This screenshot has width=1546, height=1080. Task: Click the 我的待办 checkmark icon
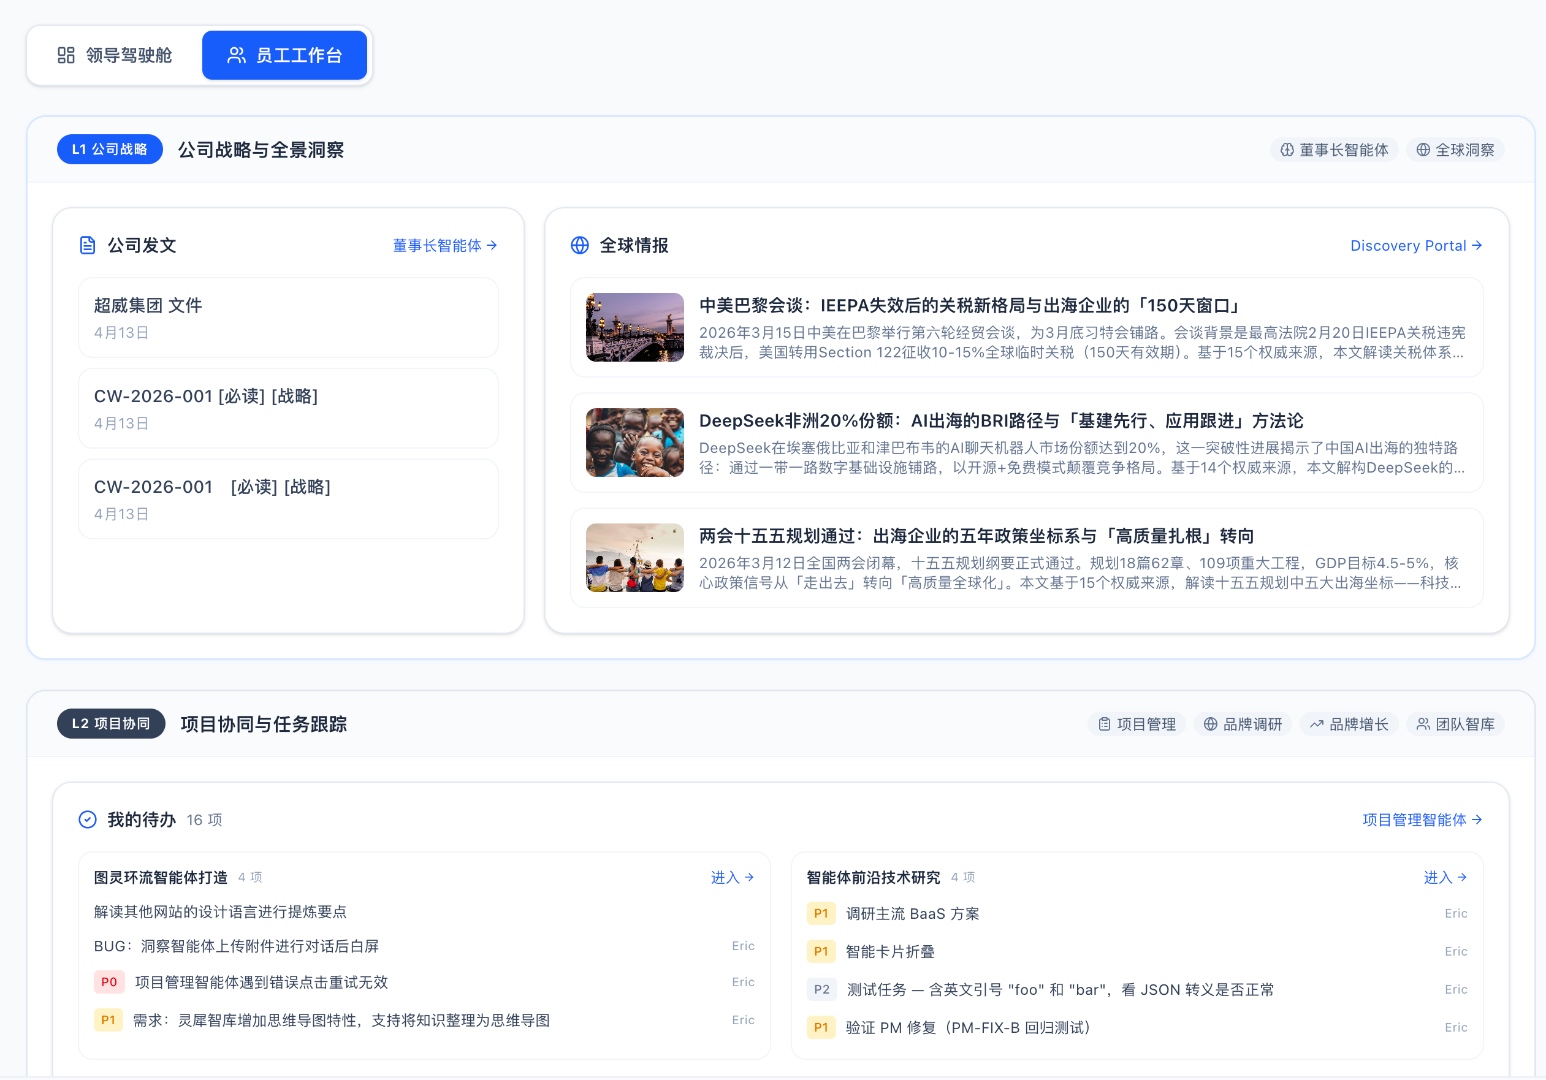(x=88, y=820)
